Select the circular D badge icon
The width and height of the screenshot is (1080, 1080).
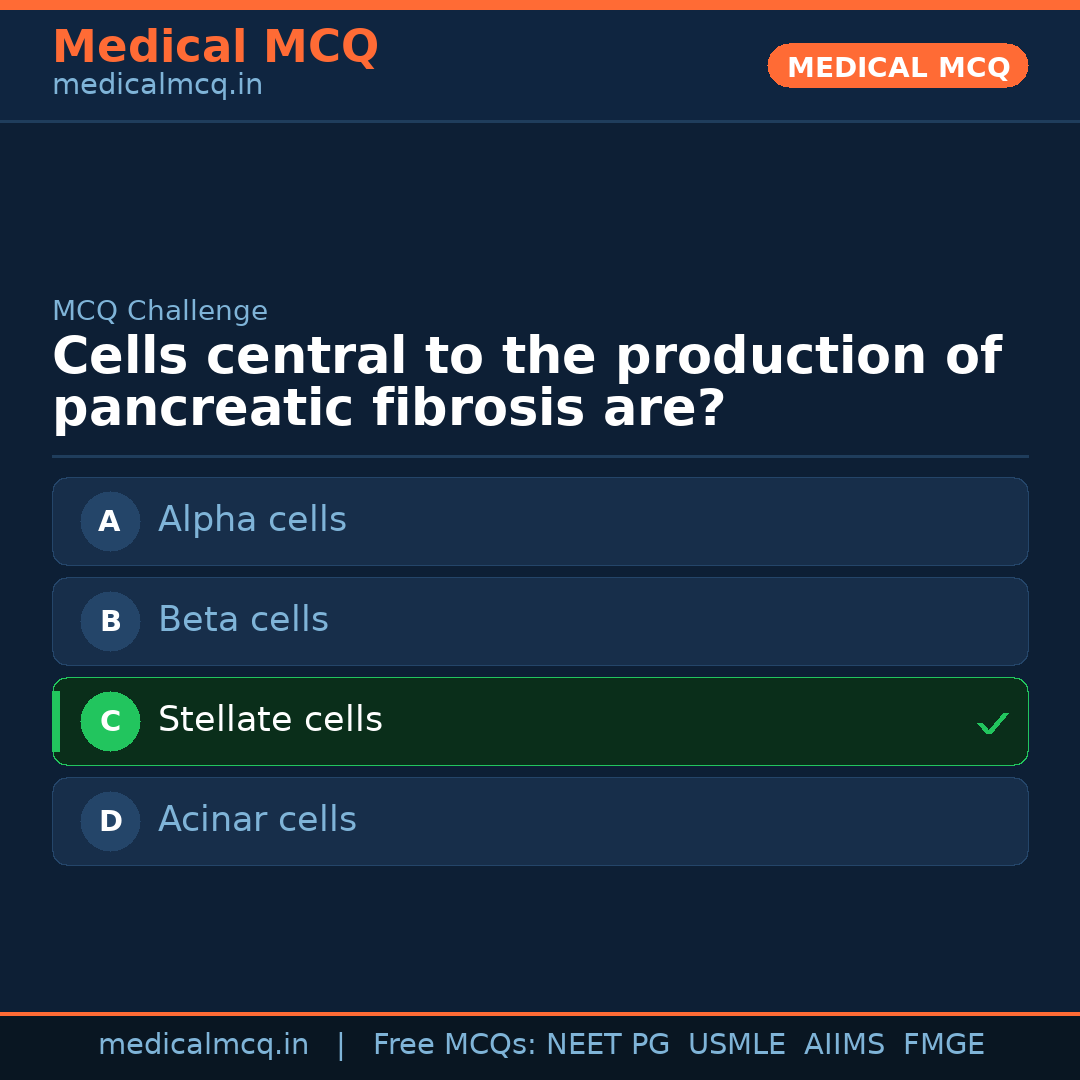(110, 821)
